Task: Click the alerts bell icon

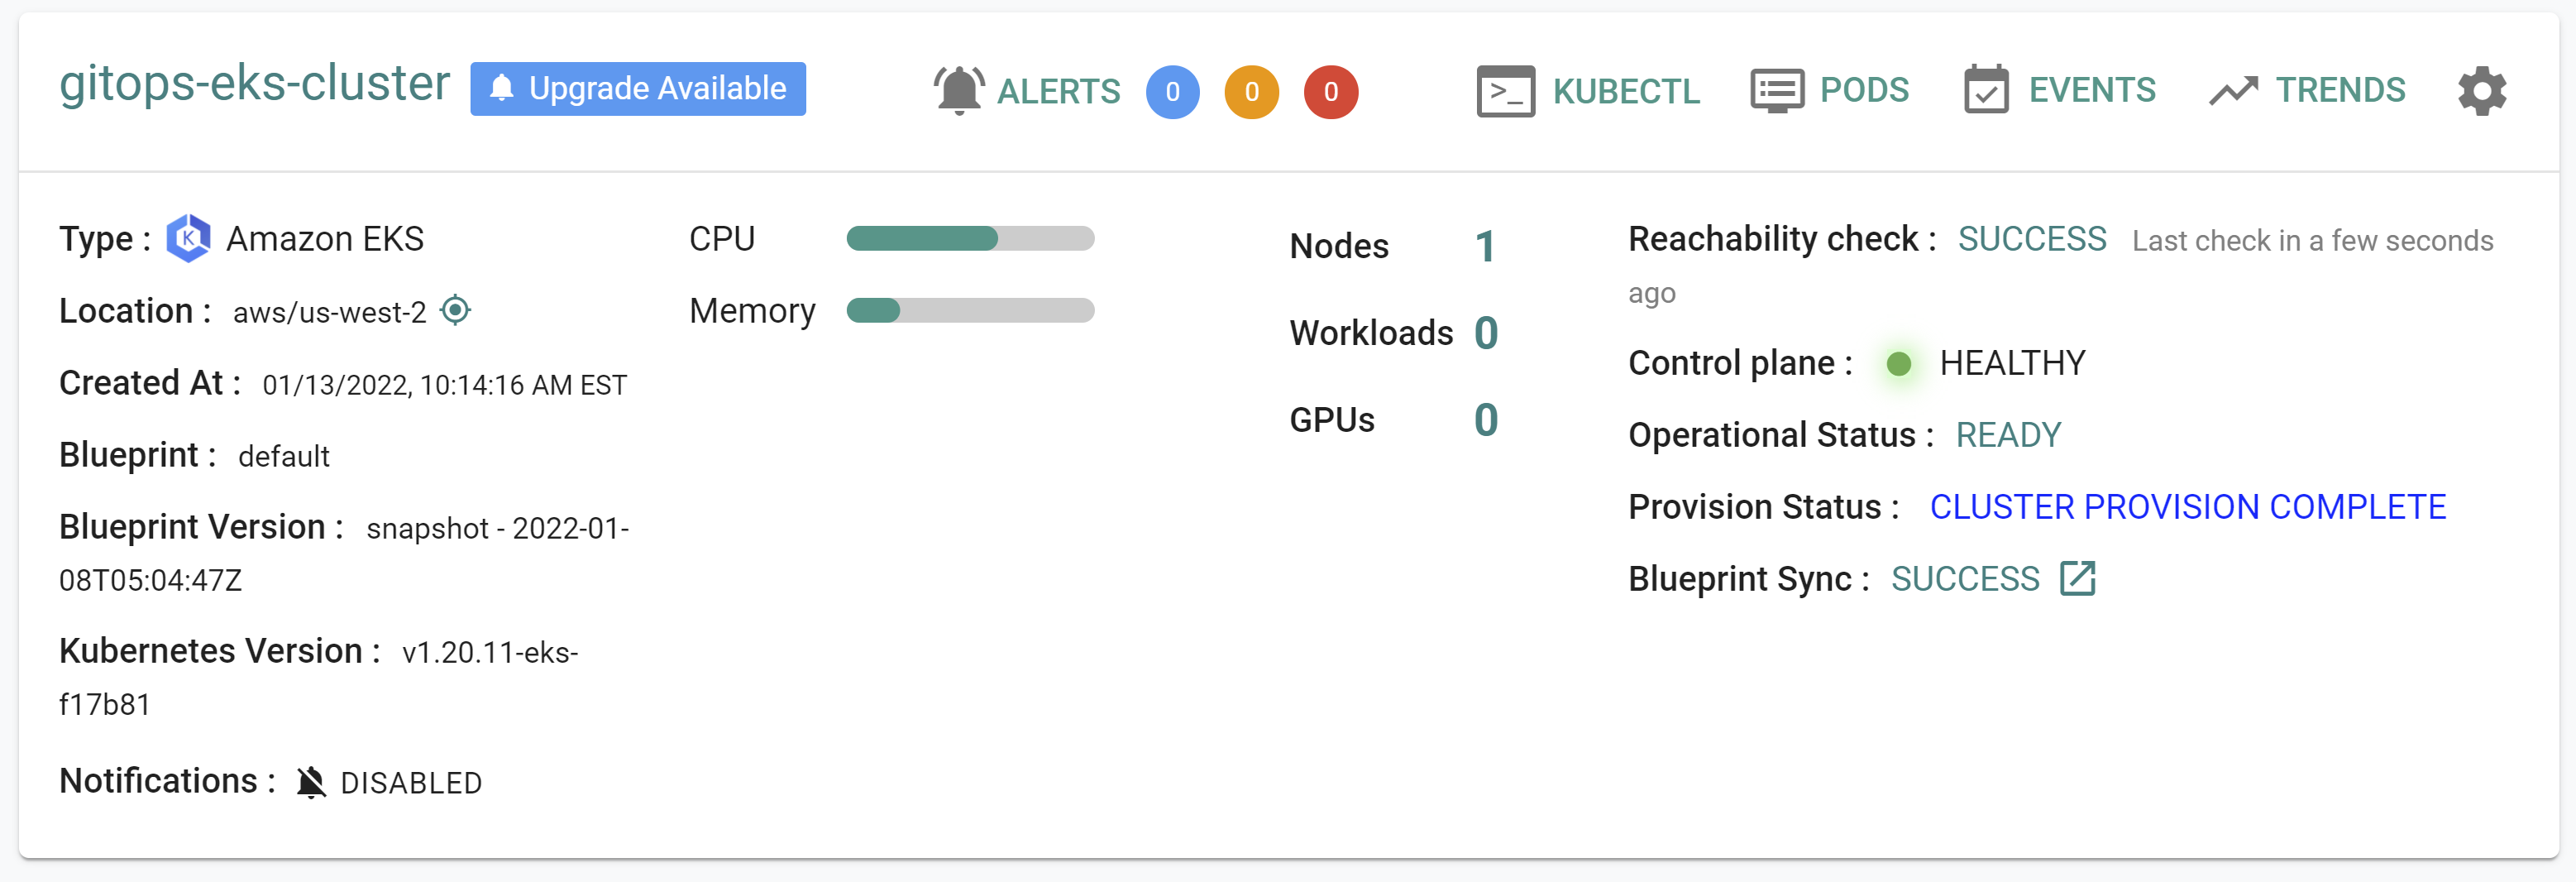Action: point(959,91)
